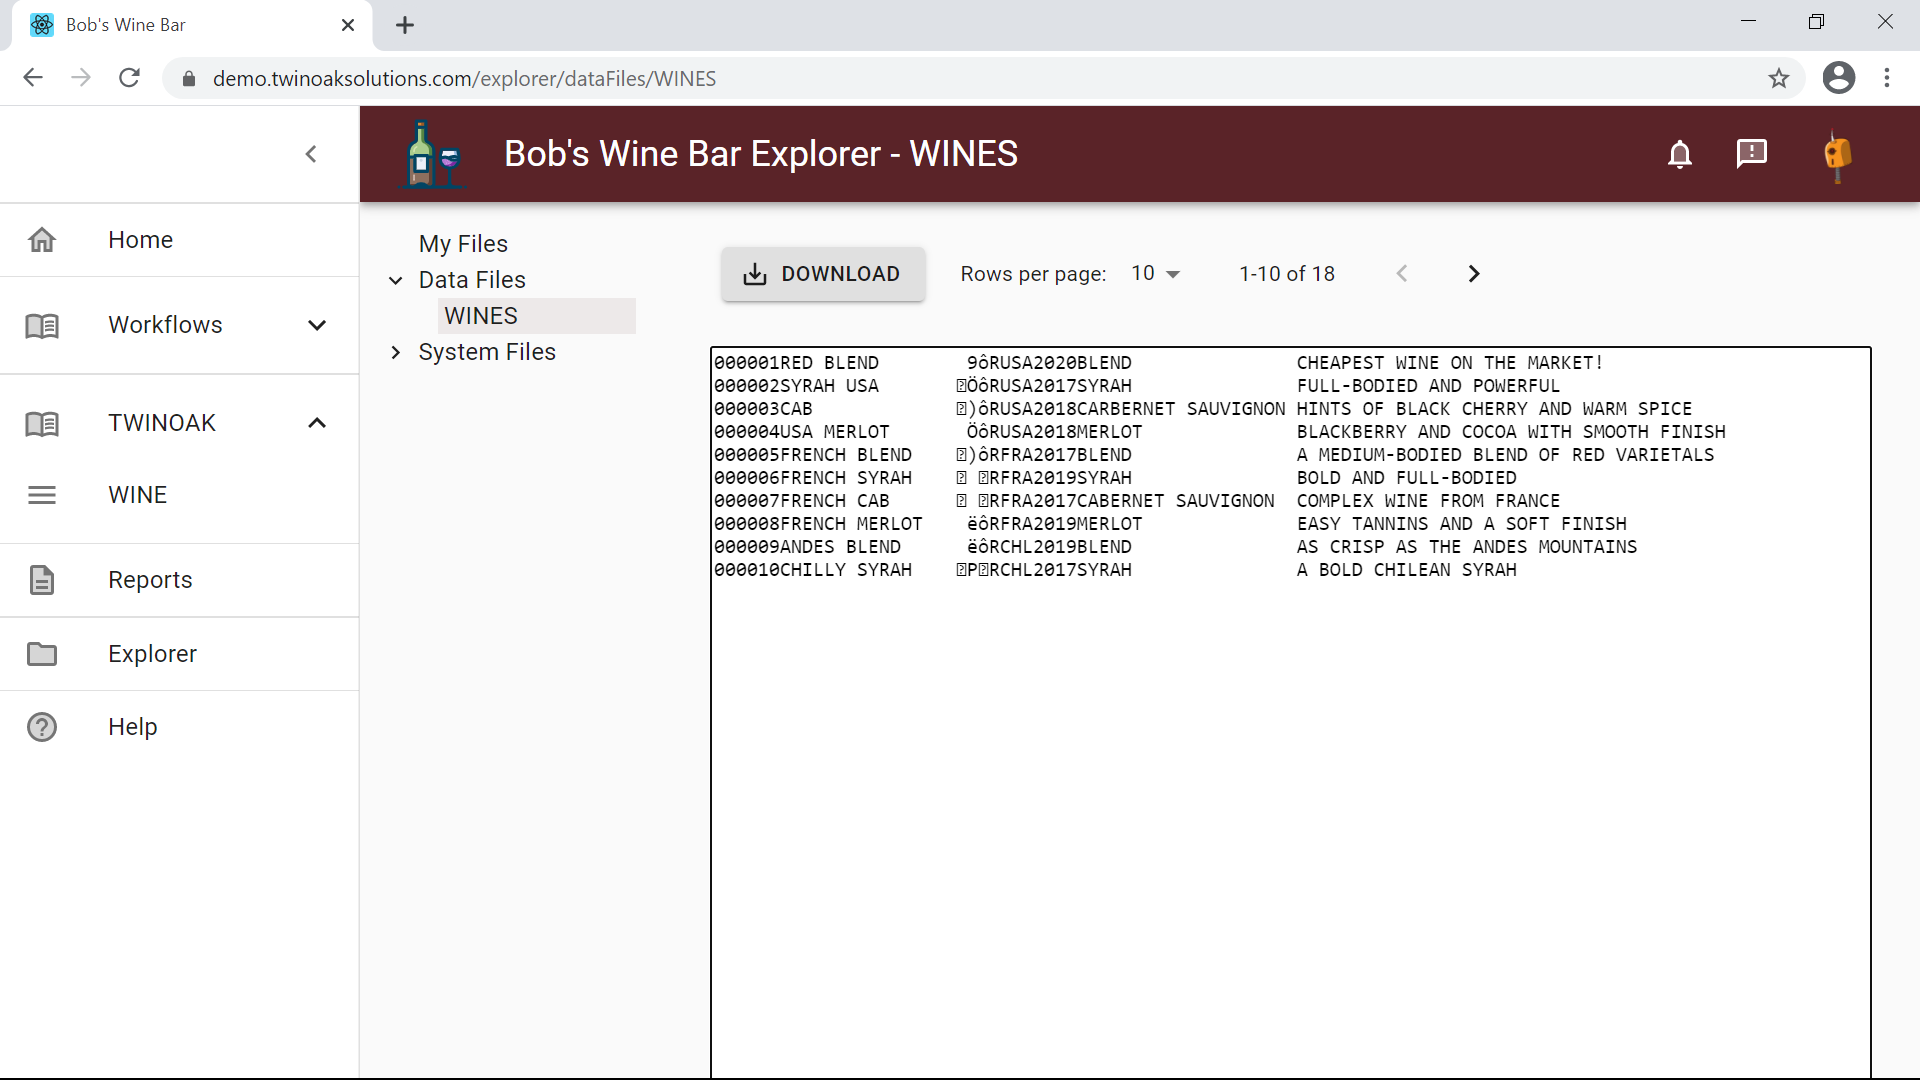Click the Bob's Wine Bar browser tab
Screen dimensions: 1920x1080
[192, 25]
